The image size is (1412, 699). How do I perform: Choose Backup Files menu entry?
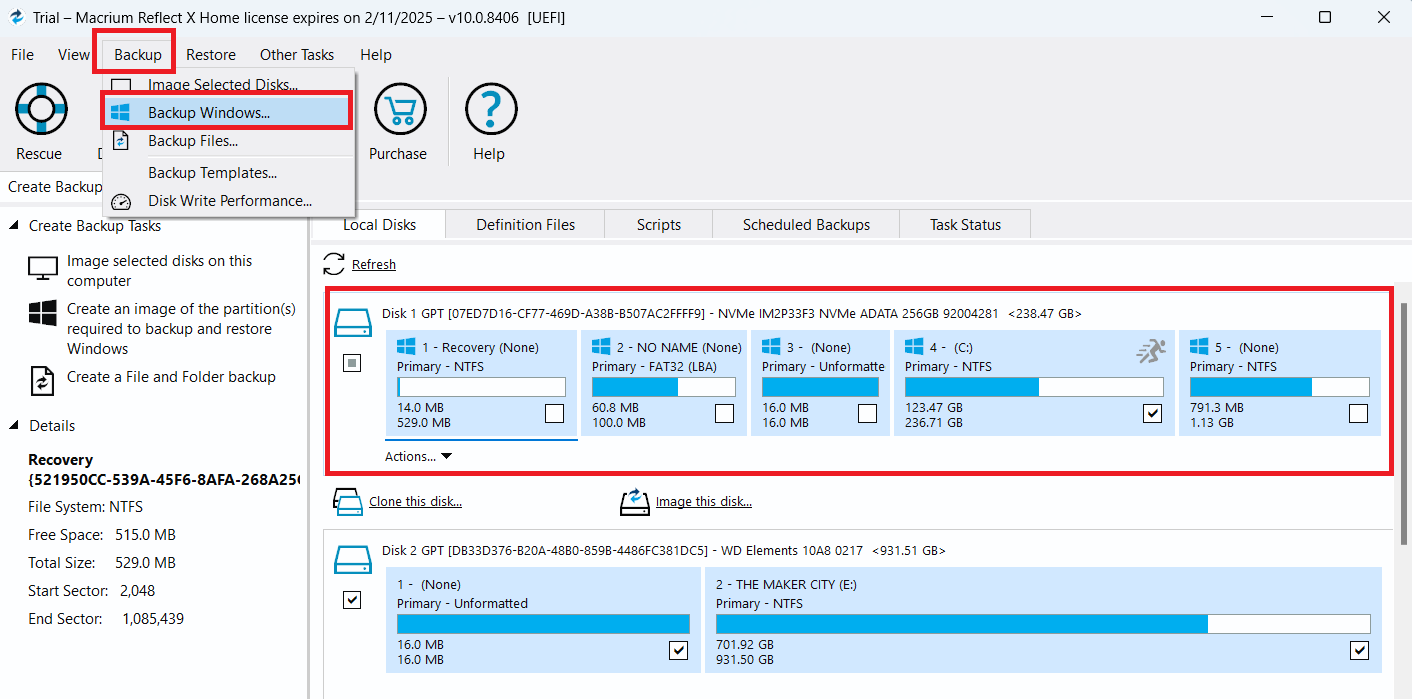(227, 141)
